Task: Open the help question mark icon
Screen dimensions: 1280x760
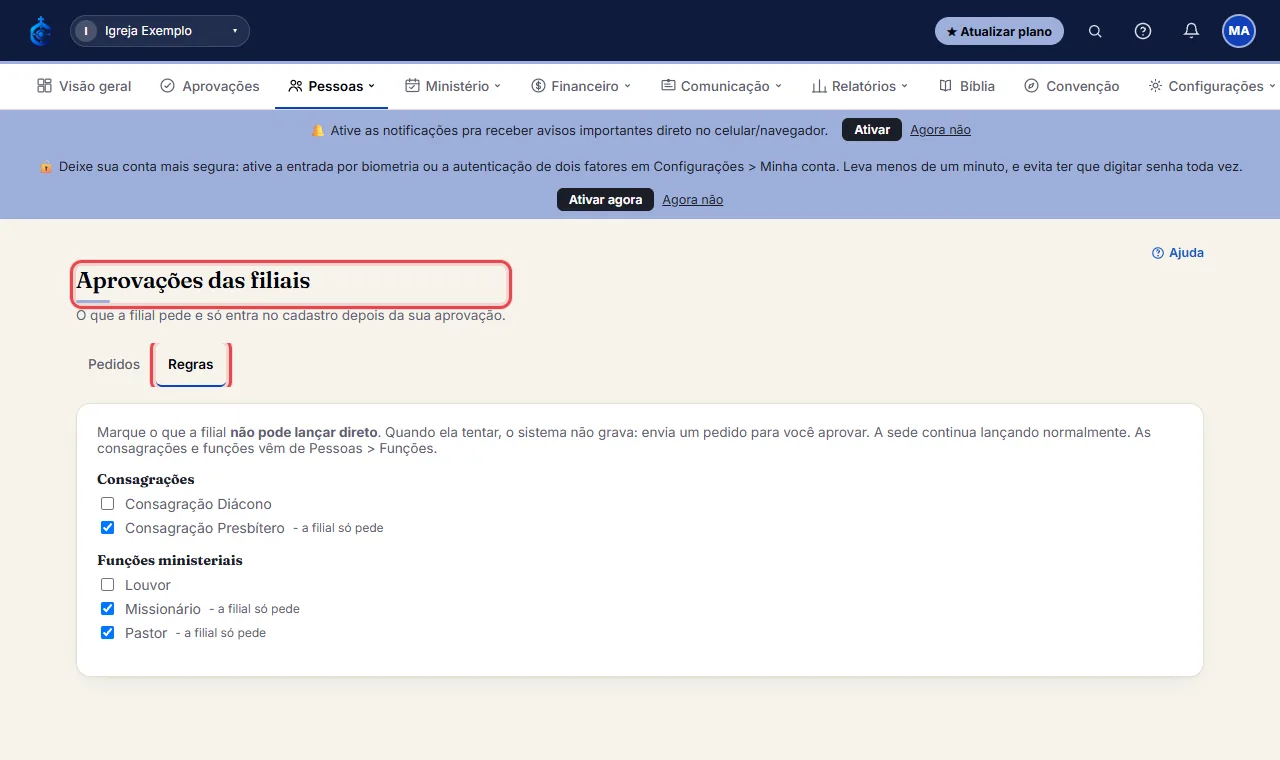Action: pos(1143,31)
